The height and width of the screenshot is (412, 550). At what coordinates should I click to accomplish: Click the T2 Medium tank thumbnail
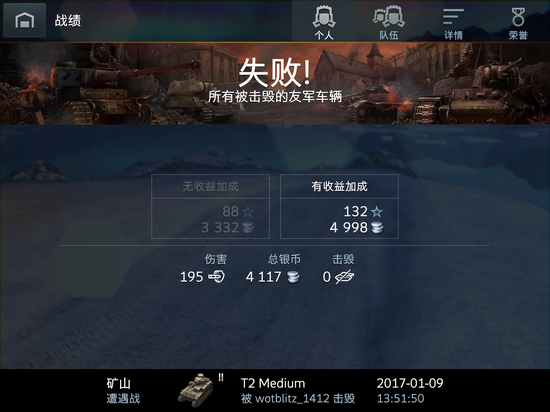(196, 391)
